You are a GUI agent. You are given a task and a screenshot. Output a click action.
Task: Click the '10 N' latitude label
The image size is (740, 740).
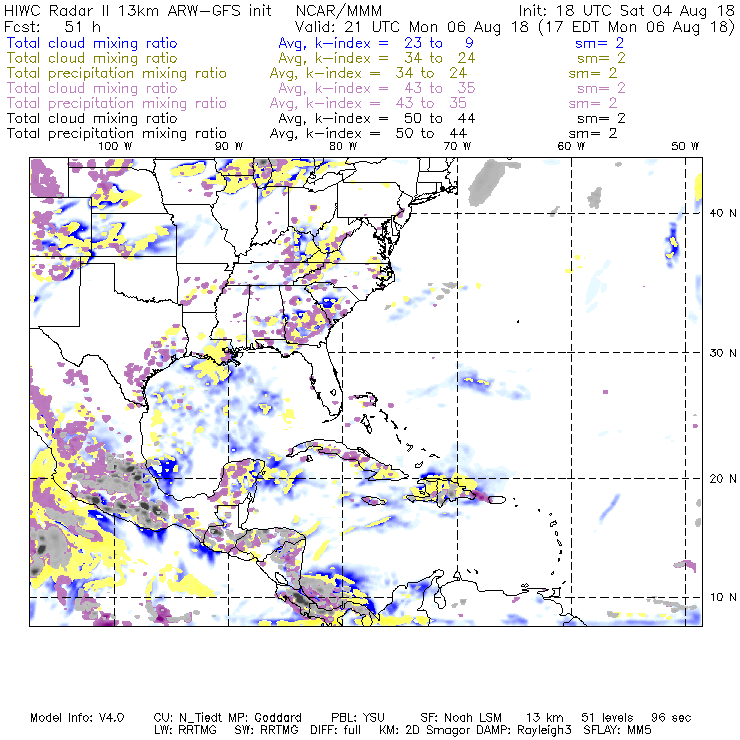click(x=723, y=597)
